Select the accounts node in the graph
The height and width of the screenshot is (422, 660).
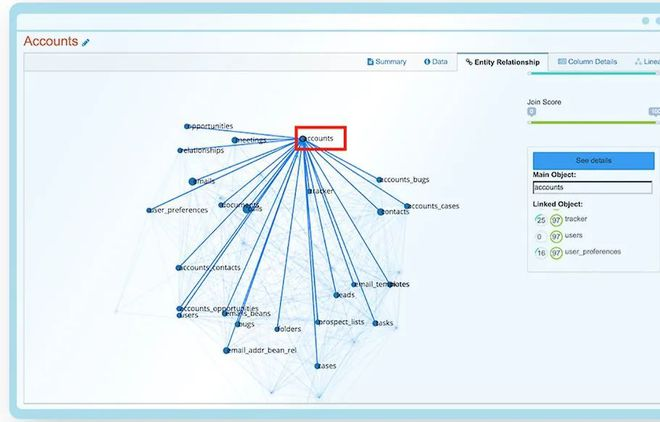tap(303, 139)
